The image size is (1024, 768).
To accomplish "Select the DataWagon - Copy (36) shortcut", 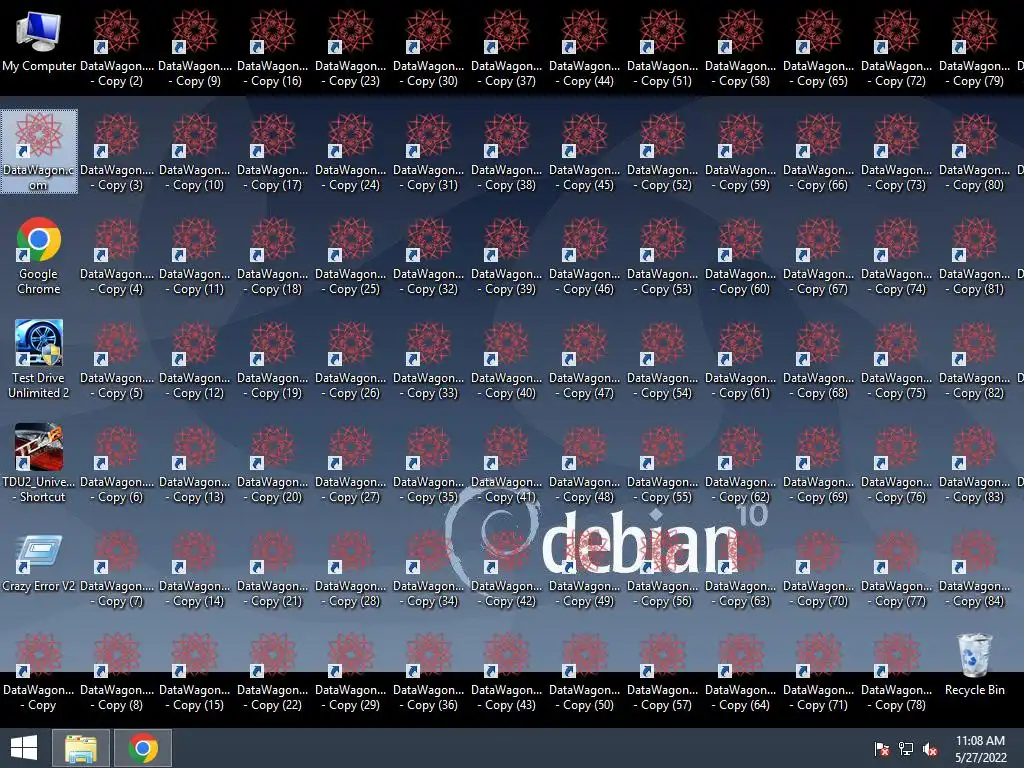I will pos(428,672).
